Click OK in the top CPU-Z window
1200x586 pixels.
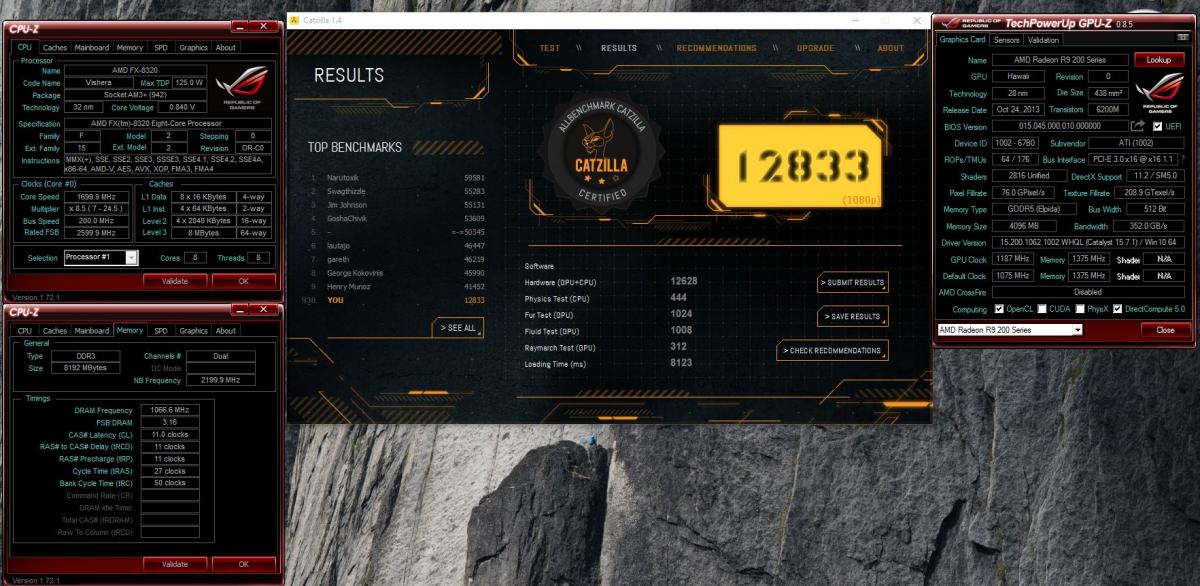(x=243, y=281)
